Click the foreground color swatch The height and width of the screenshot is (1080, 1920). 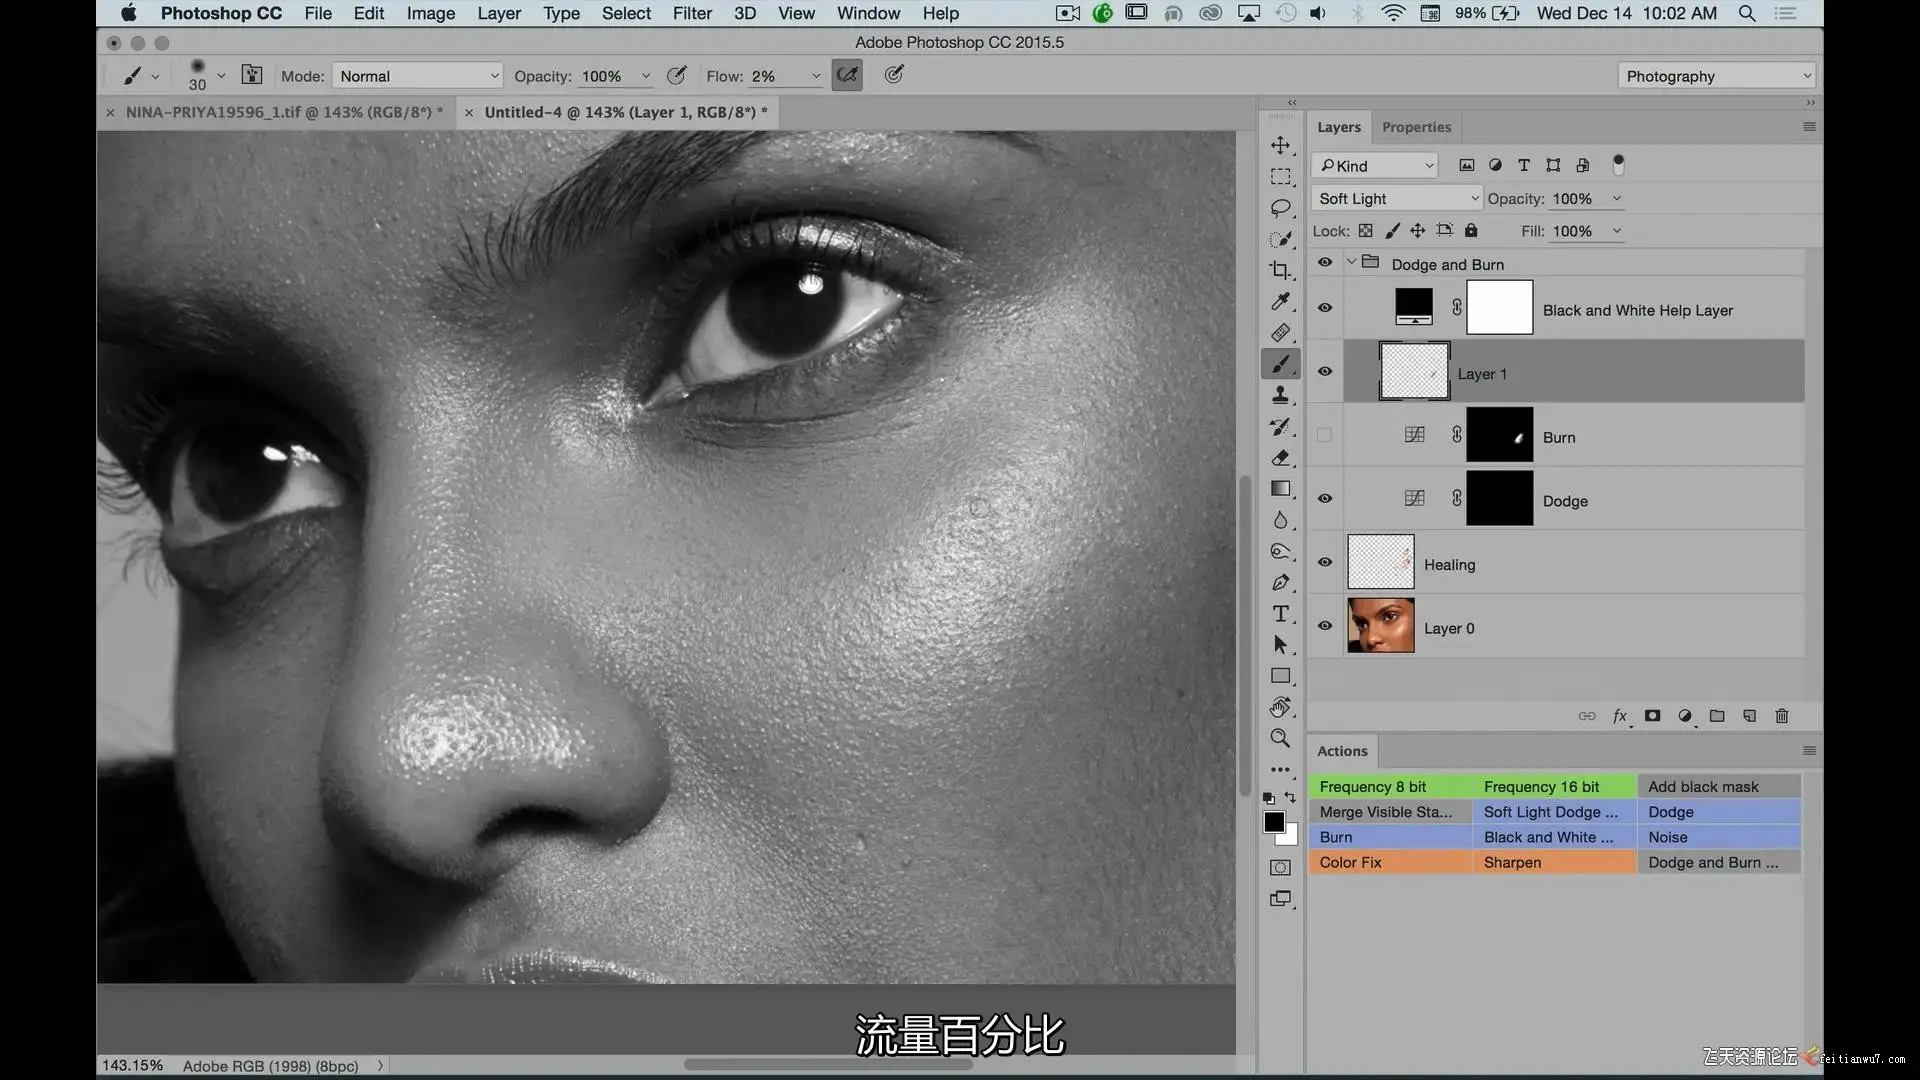pos(1273,822)
